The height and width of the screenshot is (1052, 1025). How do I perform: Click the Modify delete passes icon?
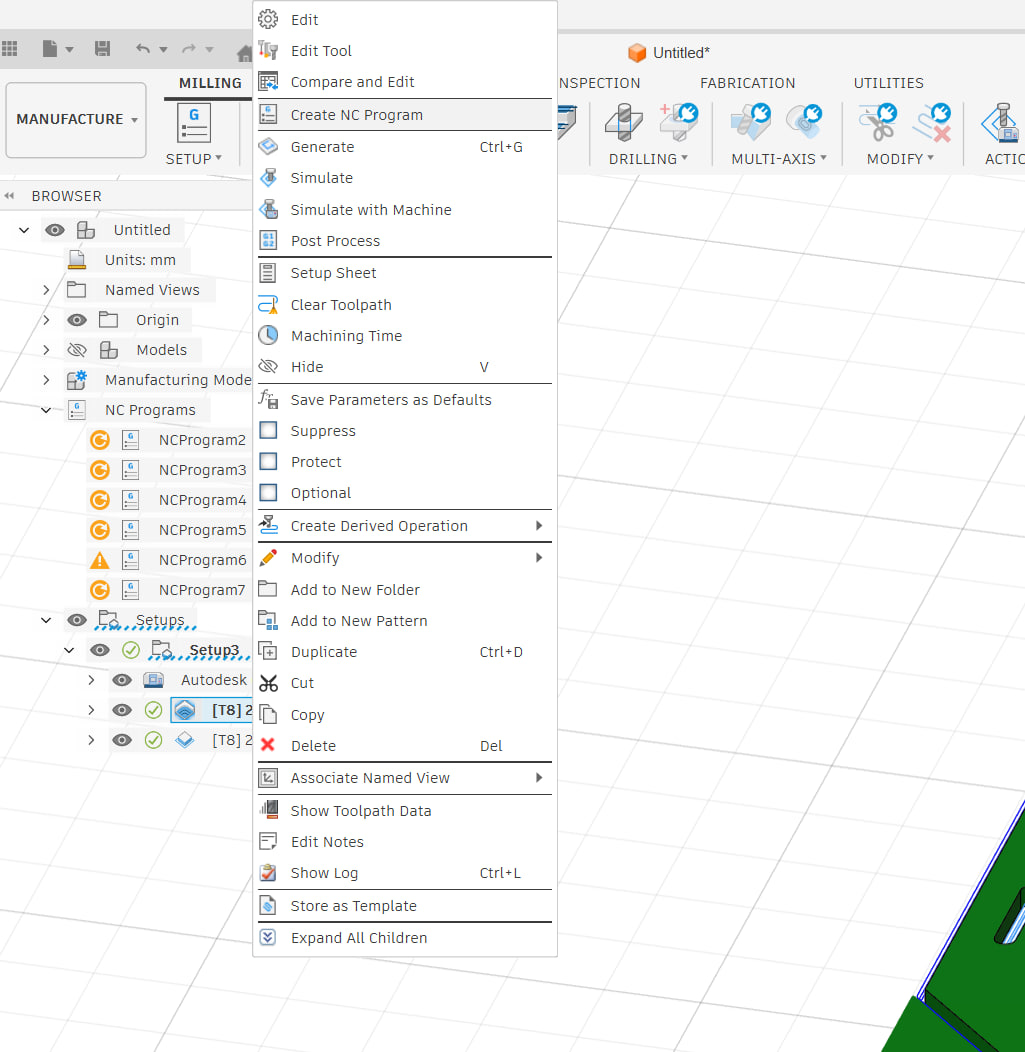tap(932, 121)
